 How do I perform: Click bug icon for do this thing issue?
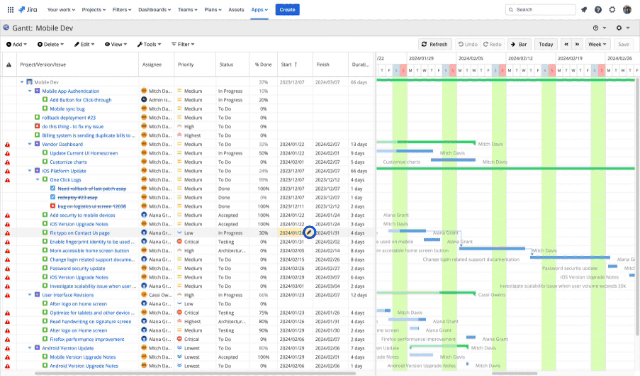[x=37, y=127]
